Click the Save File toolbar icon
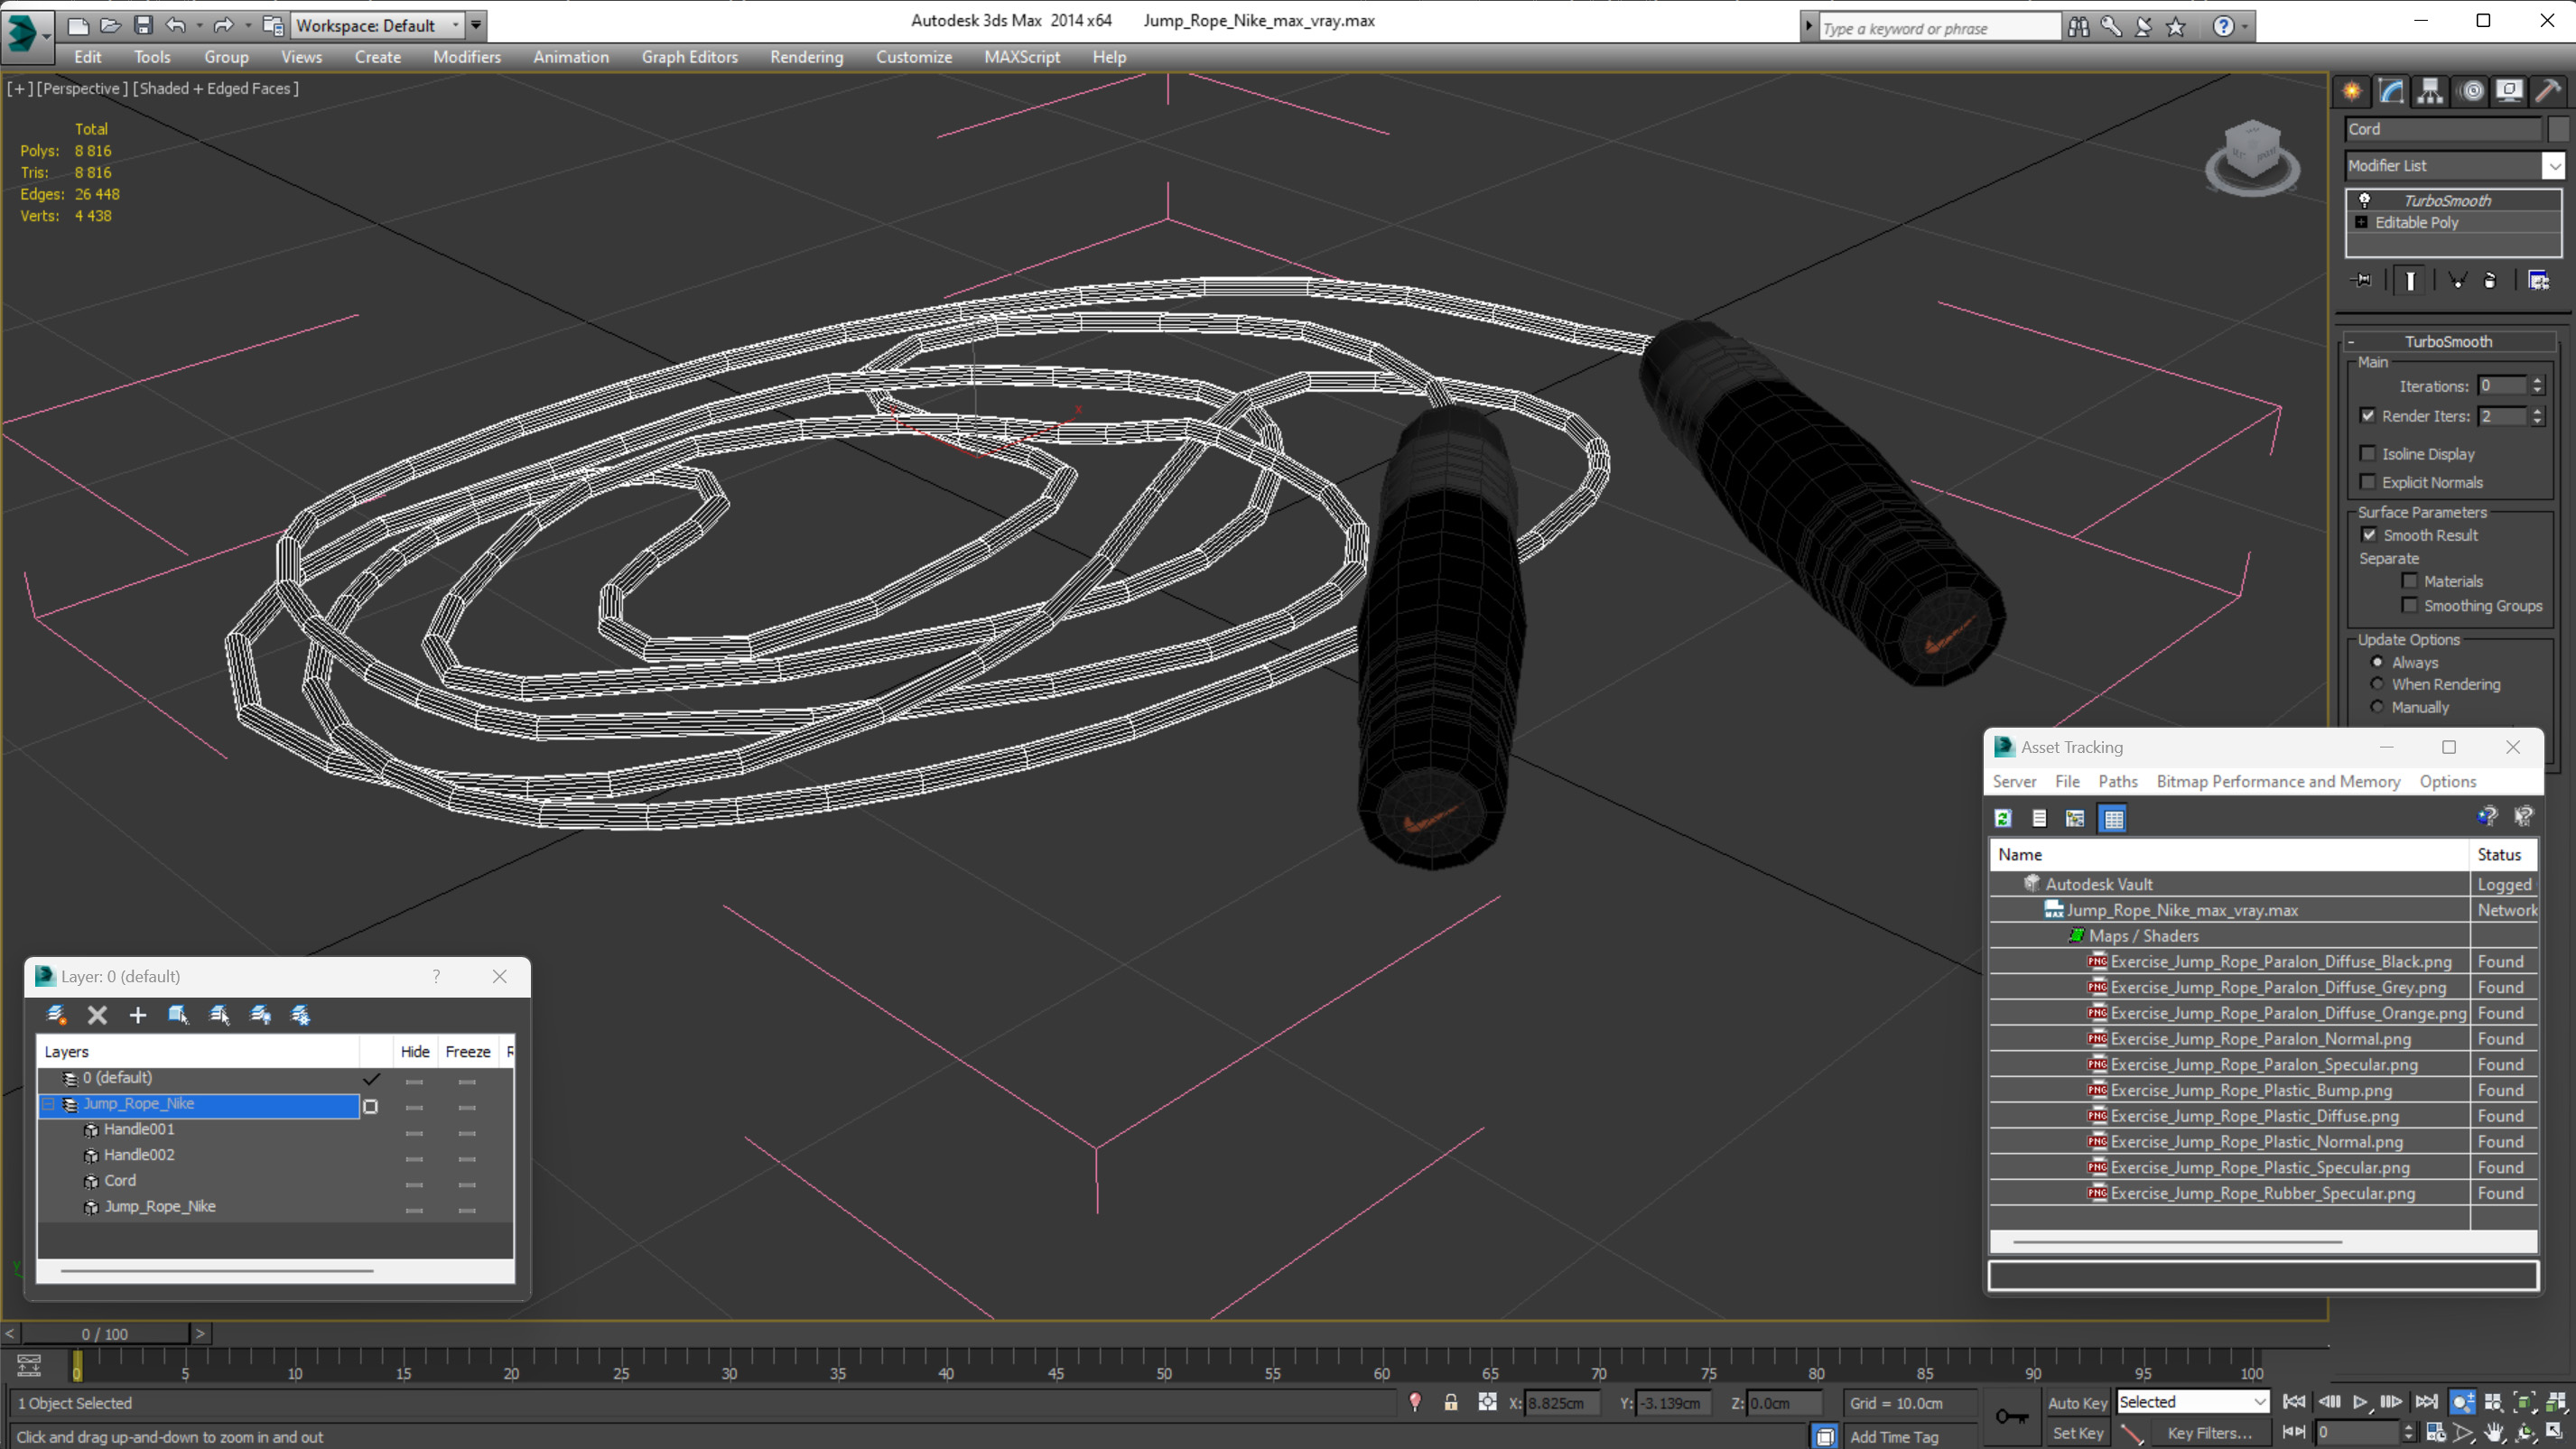 coord(143,25)
